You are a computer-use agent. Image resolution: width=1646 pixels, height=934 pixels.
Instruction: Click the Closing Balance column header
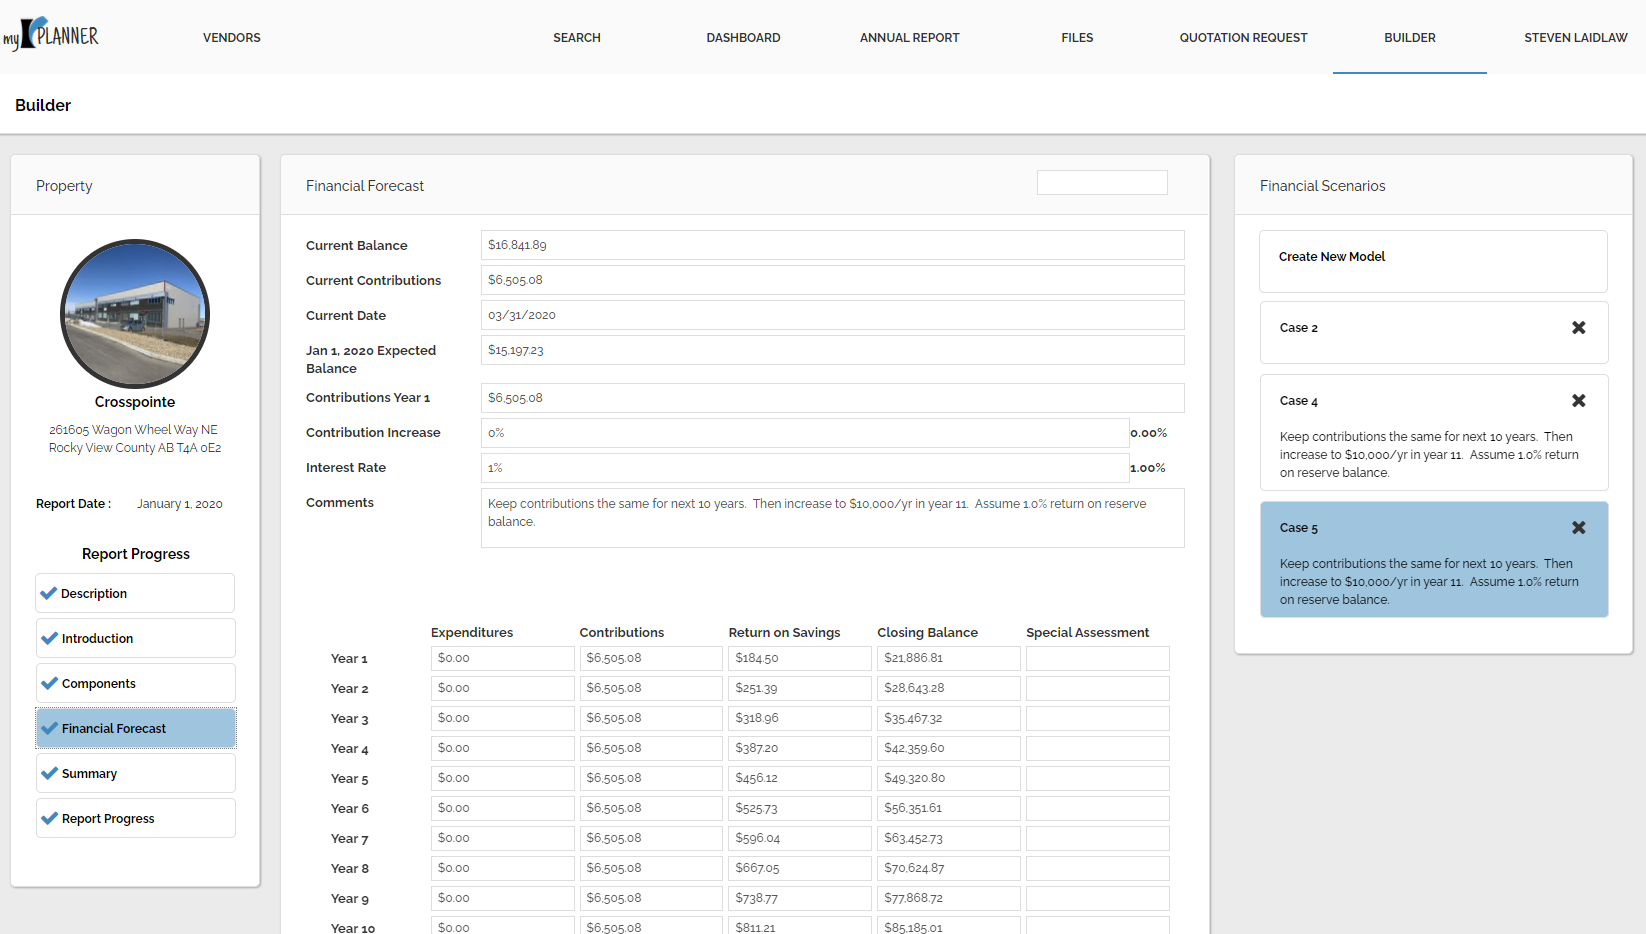[x=927, y=633]
